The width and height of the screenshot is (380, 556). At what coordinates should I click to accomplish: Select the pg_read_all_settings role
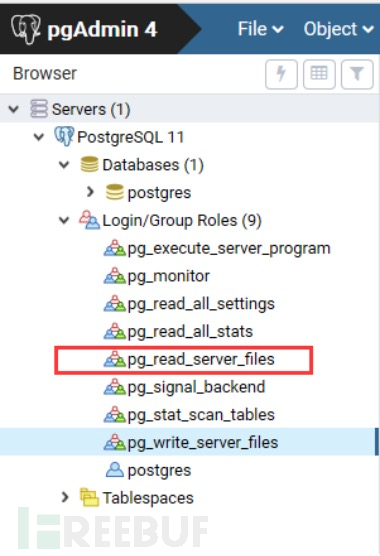pos(201,305)
